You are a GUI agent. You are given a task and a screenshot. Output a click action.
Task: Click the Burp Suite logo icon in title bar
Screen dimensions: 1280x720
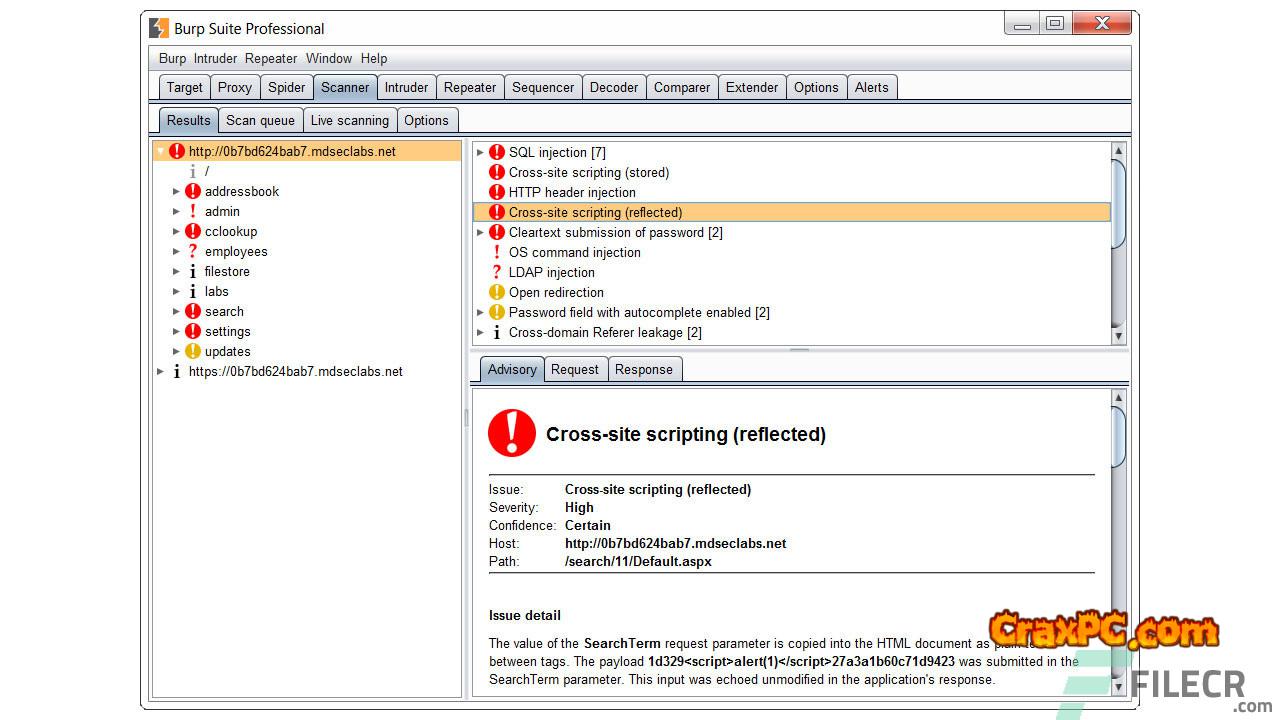point(158,28)
